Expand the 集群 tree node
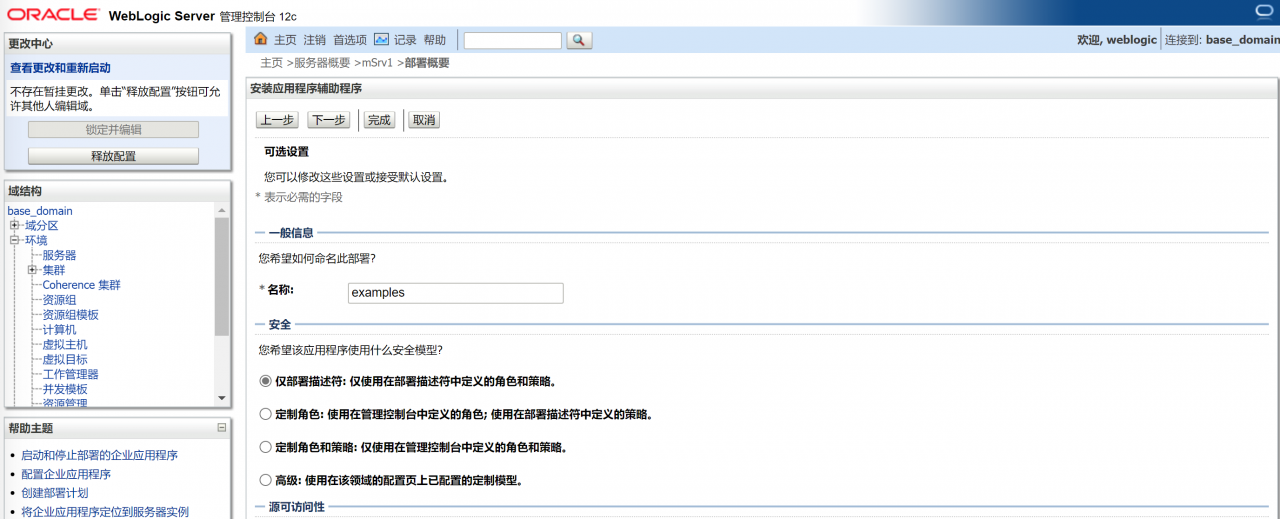Screen dimensions: 1280x519 [32, 270]
